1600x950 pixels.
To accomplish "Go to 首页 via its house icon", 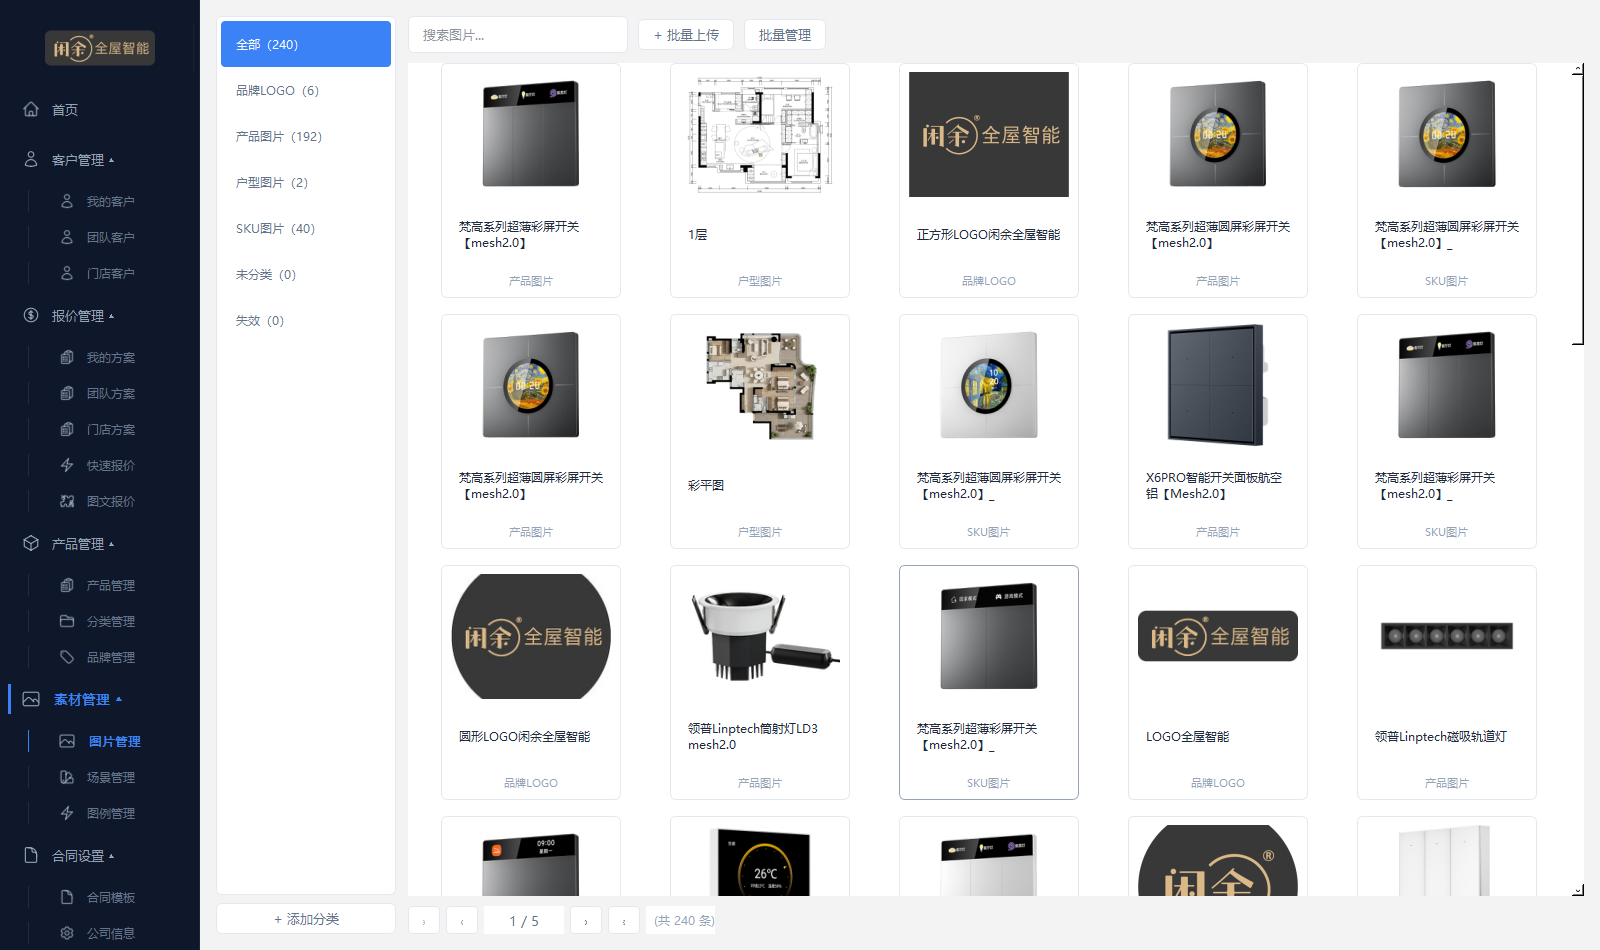I will 31,109.
